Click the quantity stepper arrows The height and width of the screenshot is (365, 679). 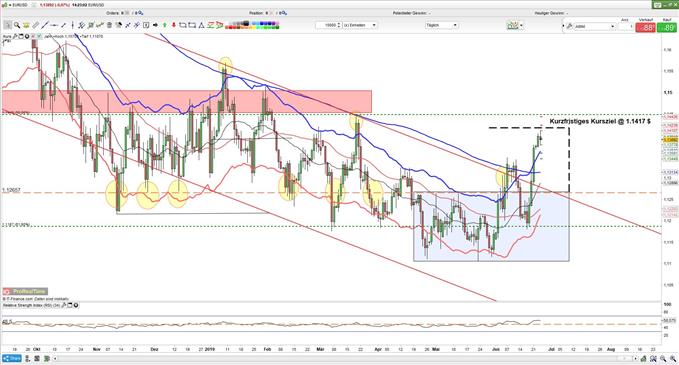pos(339,25)
